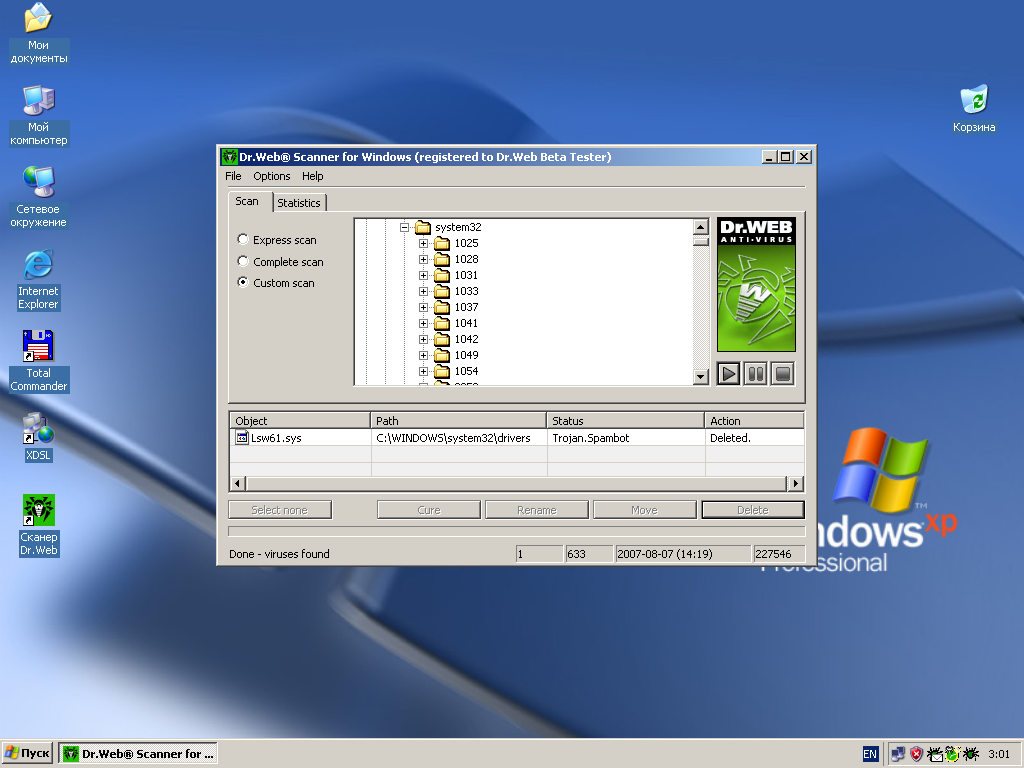This screenshot has height=768, width=1024.
Task: Stop the scan with the stop button
Action: click(x=782, y=374)
